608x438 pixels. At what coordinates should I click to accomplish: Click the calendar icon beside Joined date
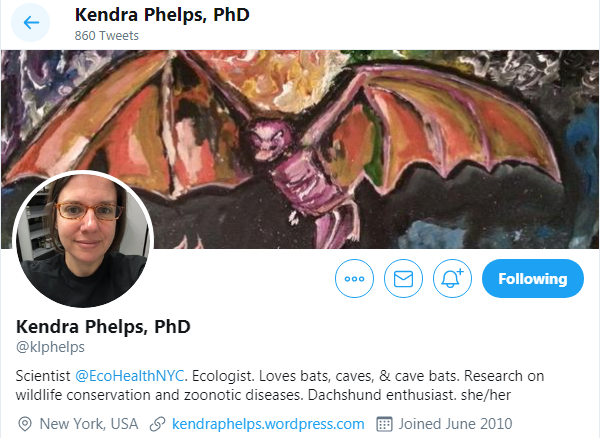pos(384,424)
